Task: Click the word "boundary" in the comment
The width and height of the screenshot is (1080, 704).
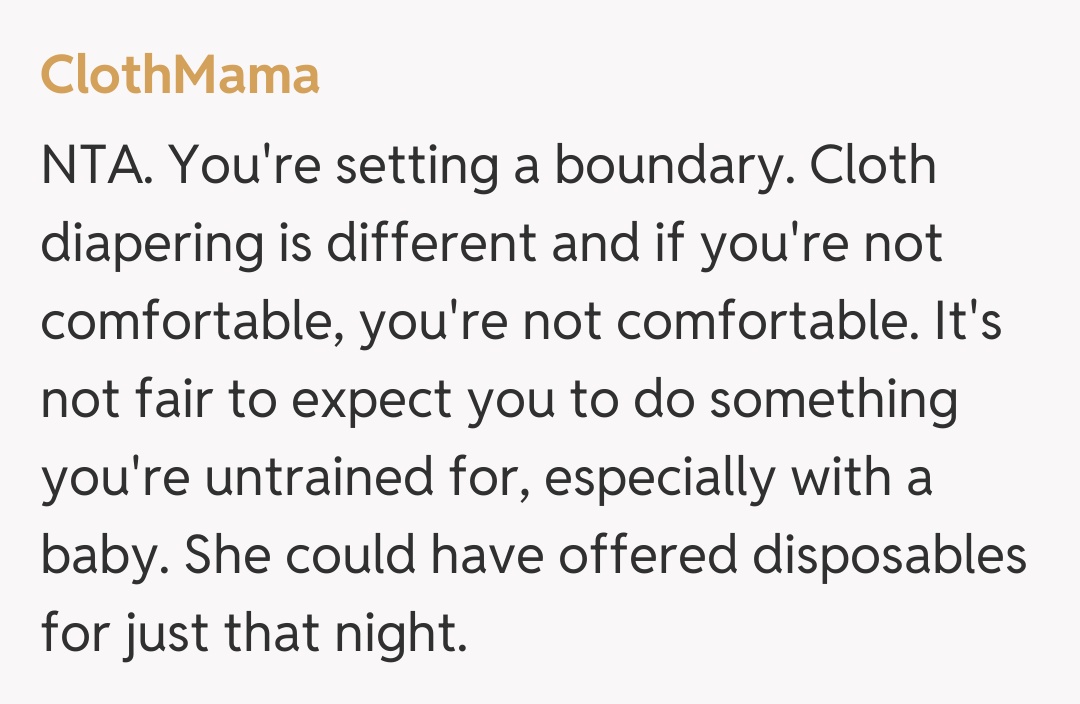Action: 671,167
